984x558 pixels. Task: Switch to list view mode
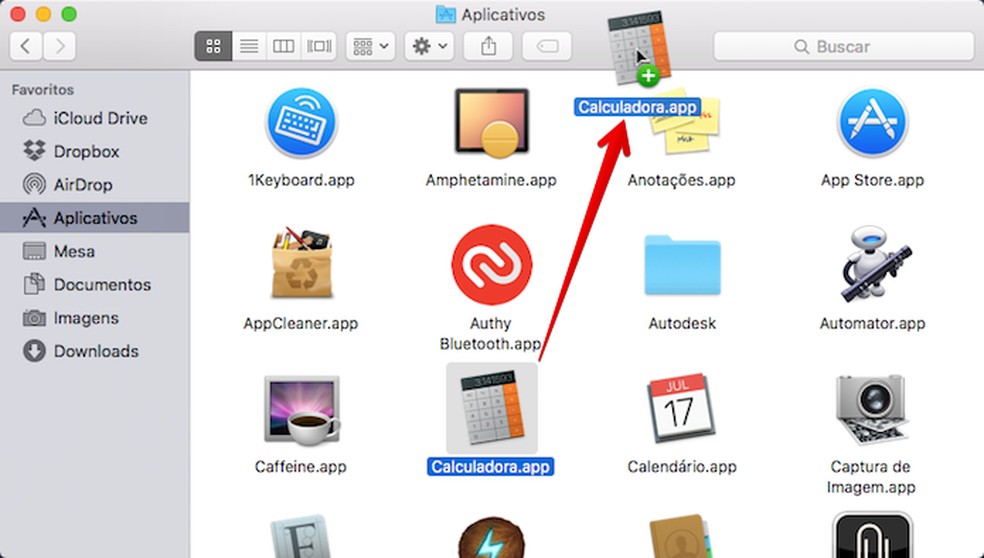coord(249,46)
